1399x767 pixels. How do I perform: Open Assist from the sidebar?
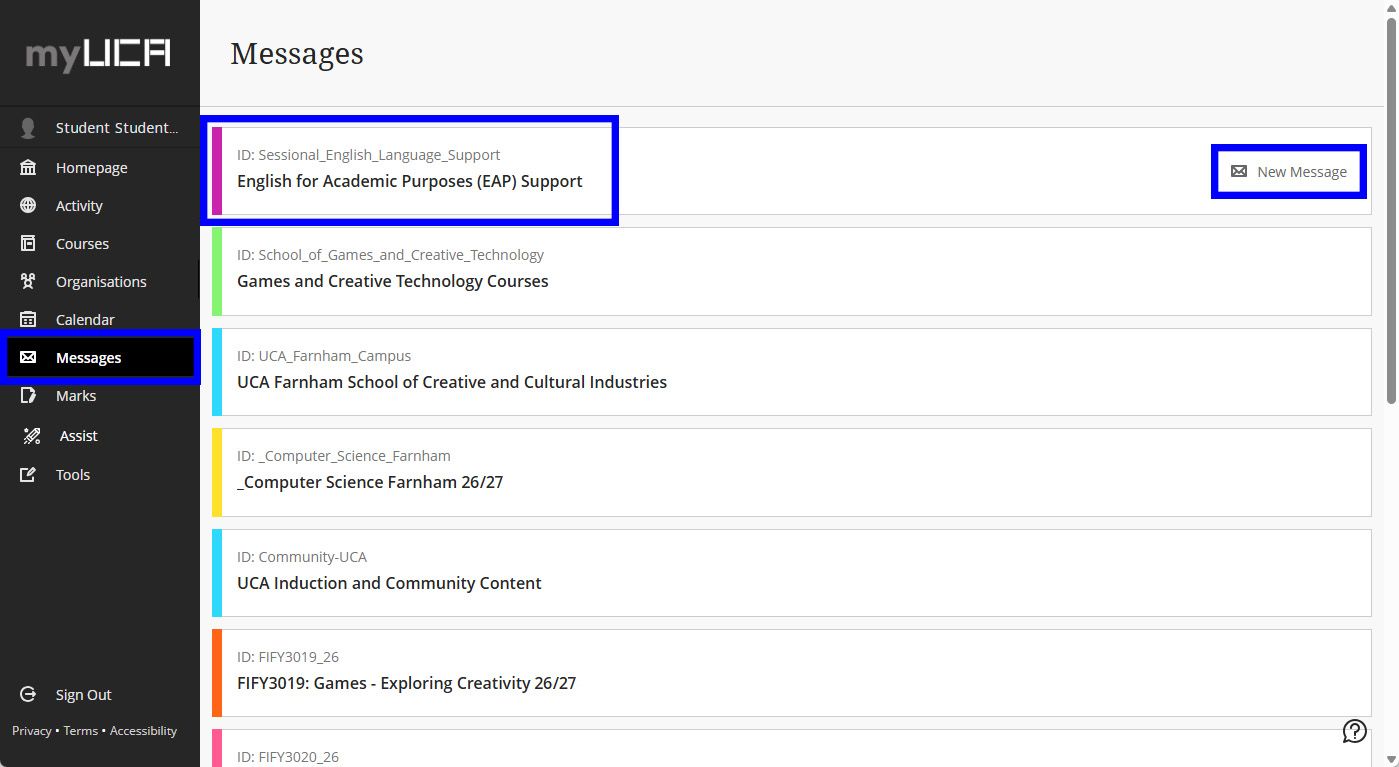[100, 435]
